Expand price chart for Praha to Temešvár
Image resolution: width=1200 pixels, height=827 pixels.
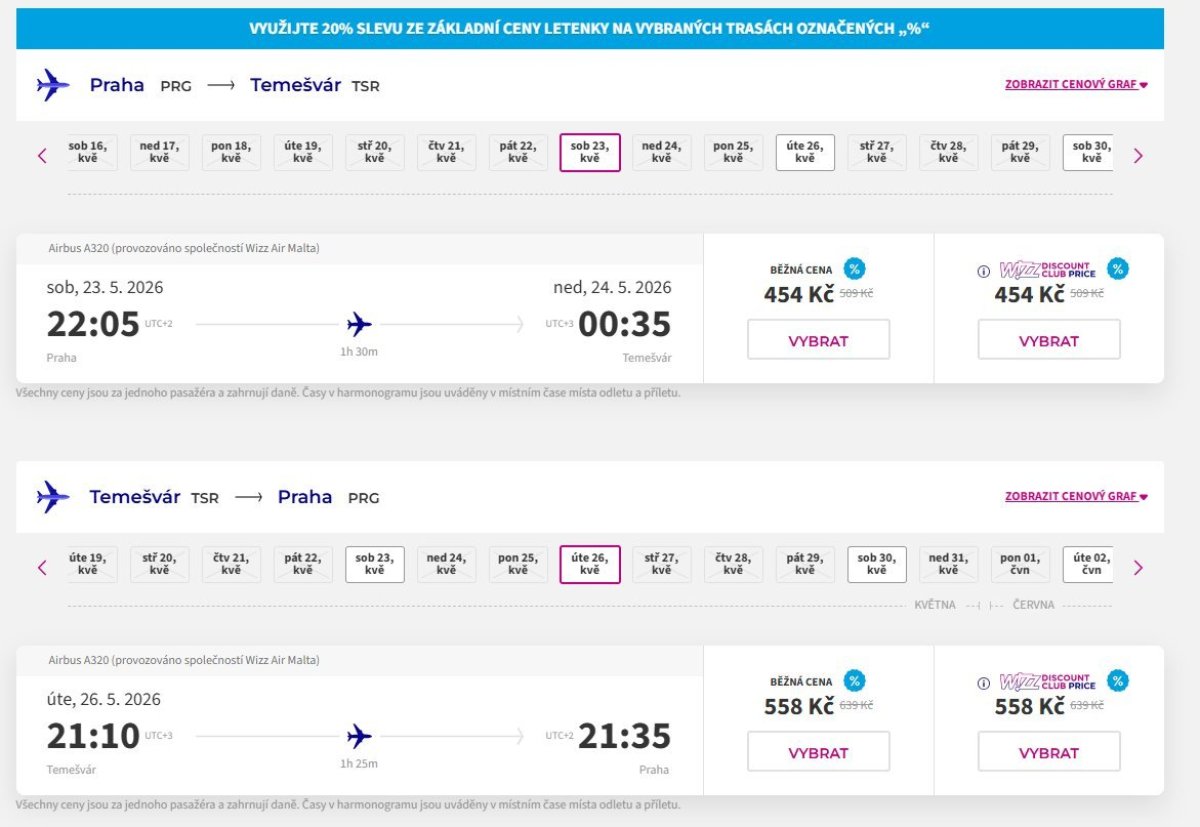click(x=1075, y=85)
